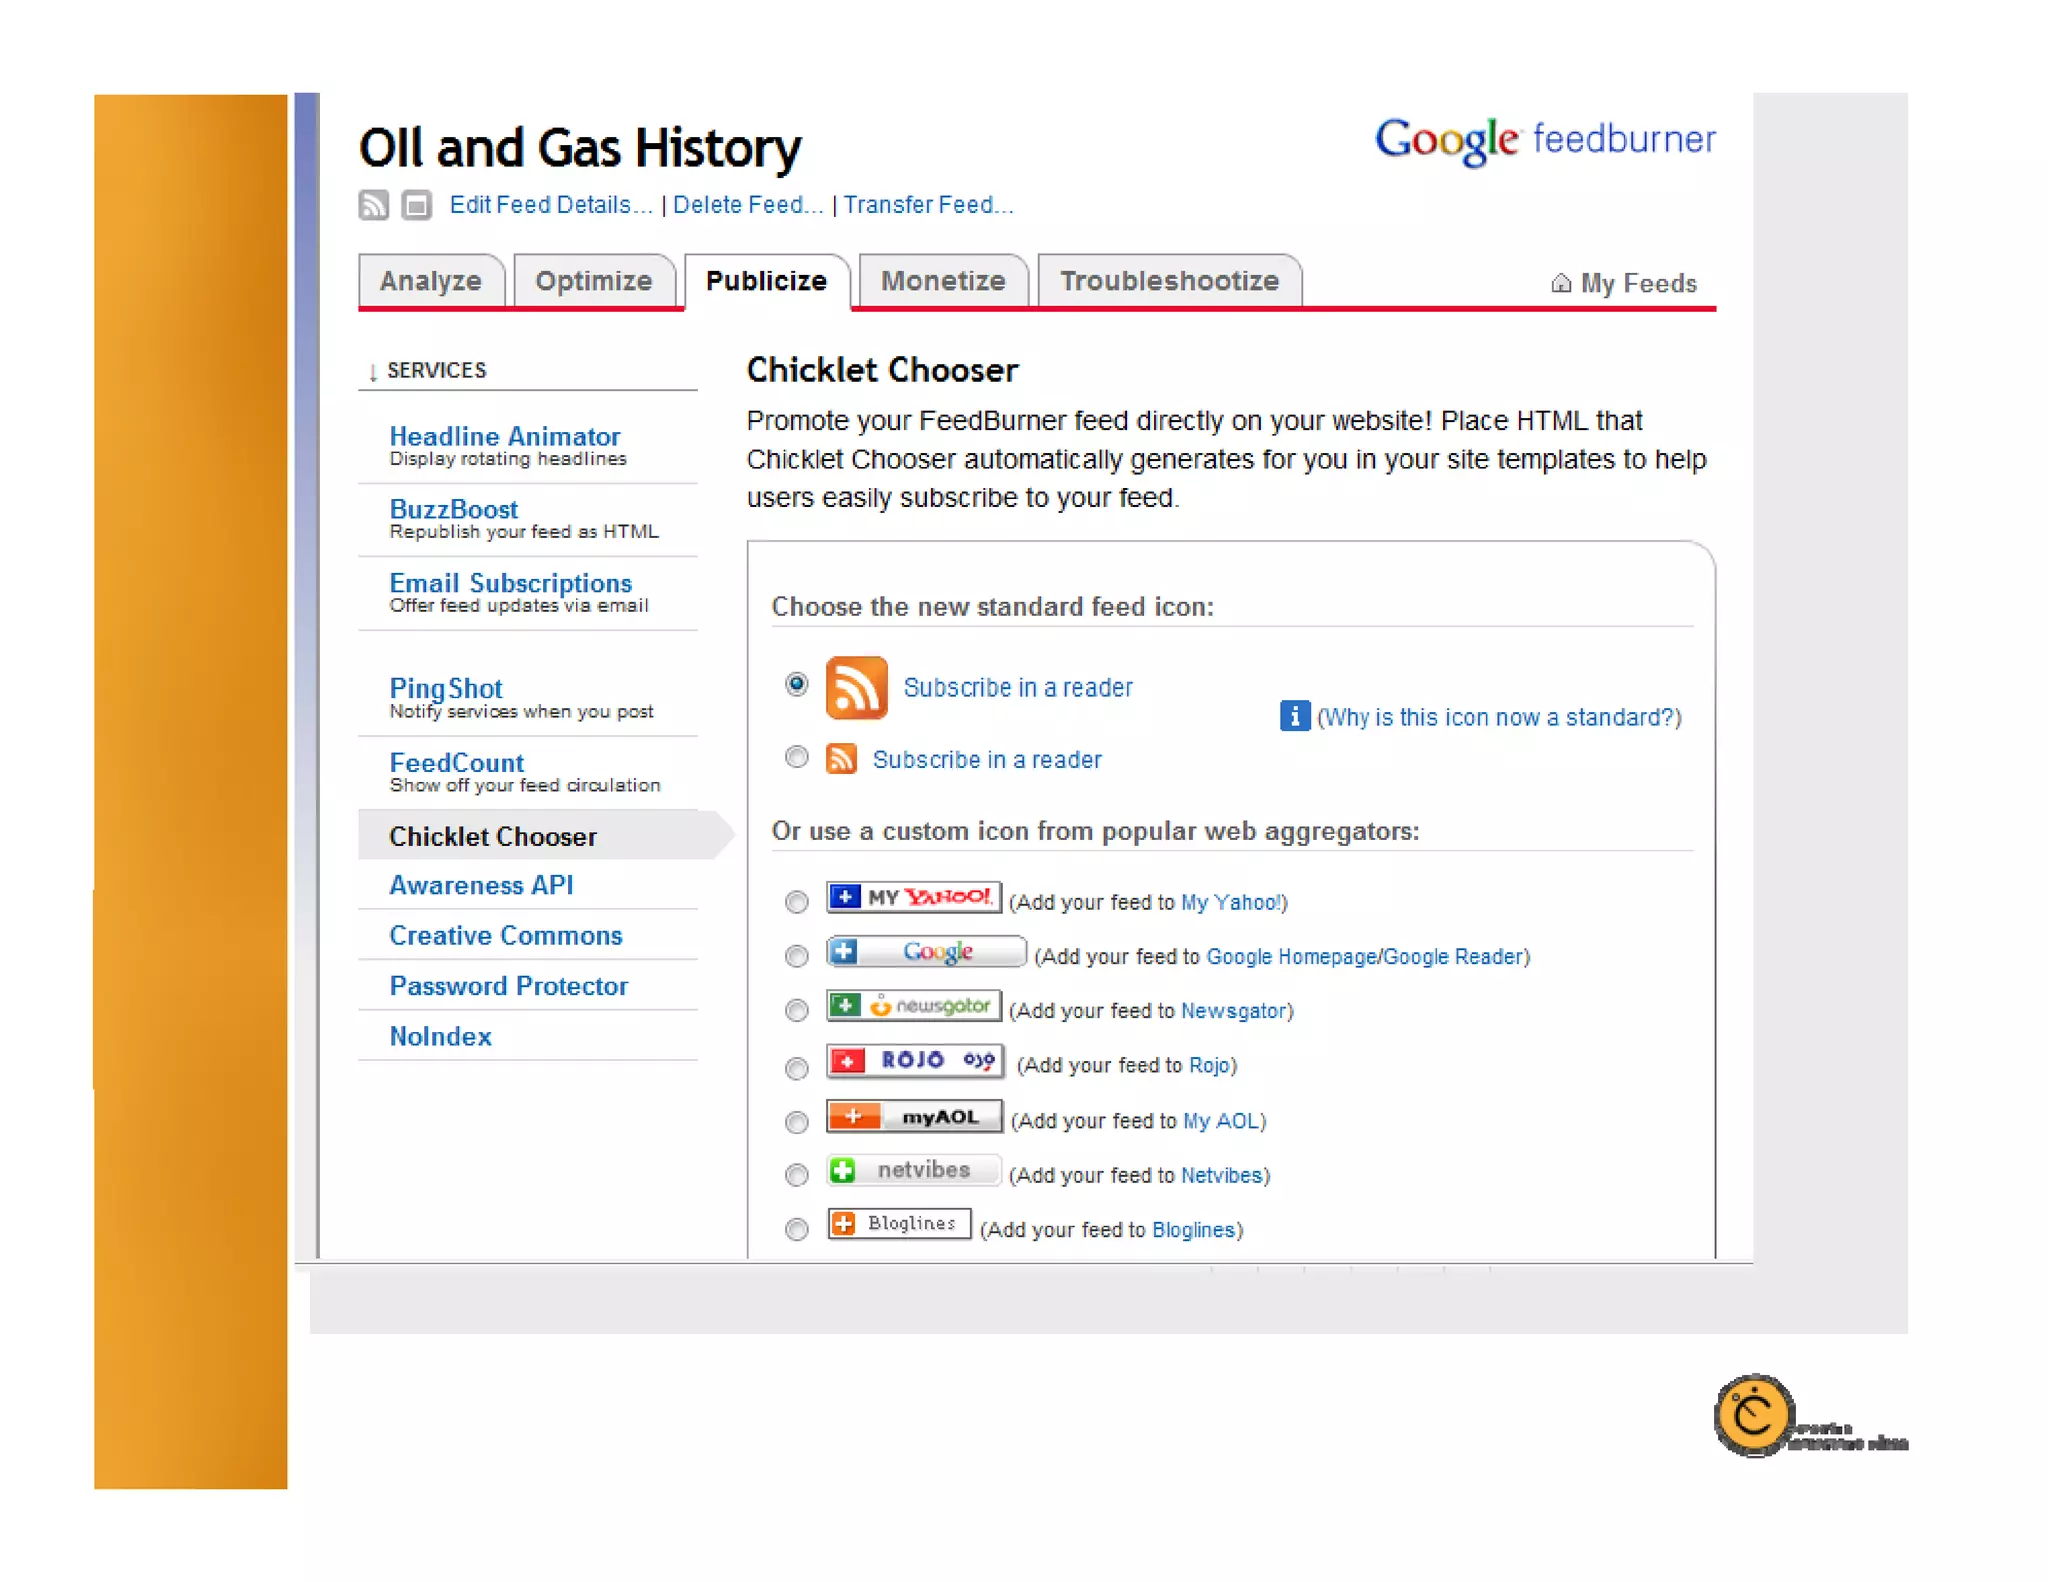
Task: Open the Email Subscriptions service
Action: [x=510, y=583]
